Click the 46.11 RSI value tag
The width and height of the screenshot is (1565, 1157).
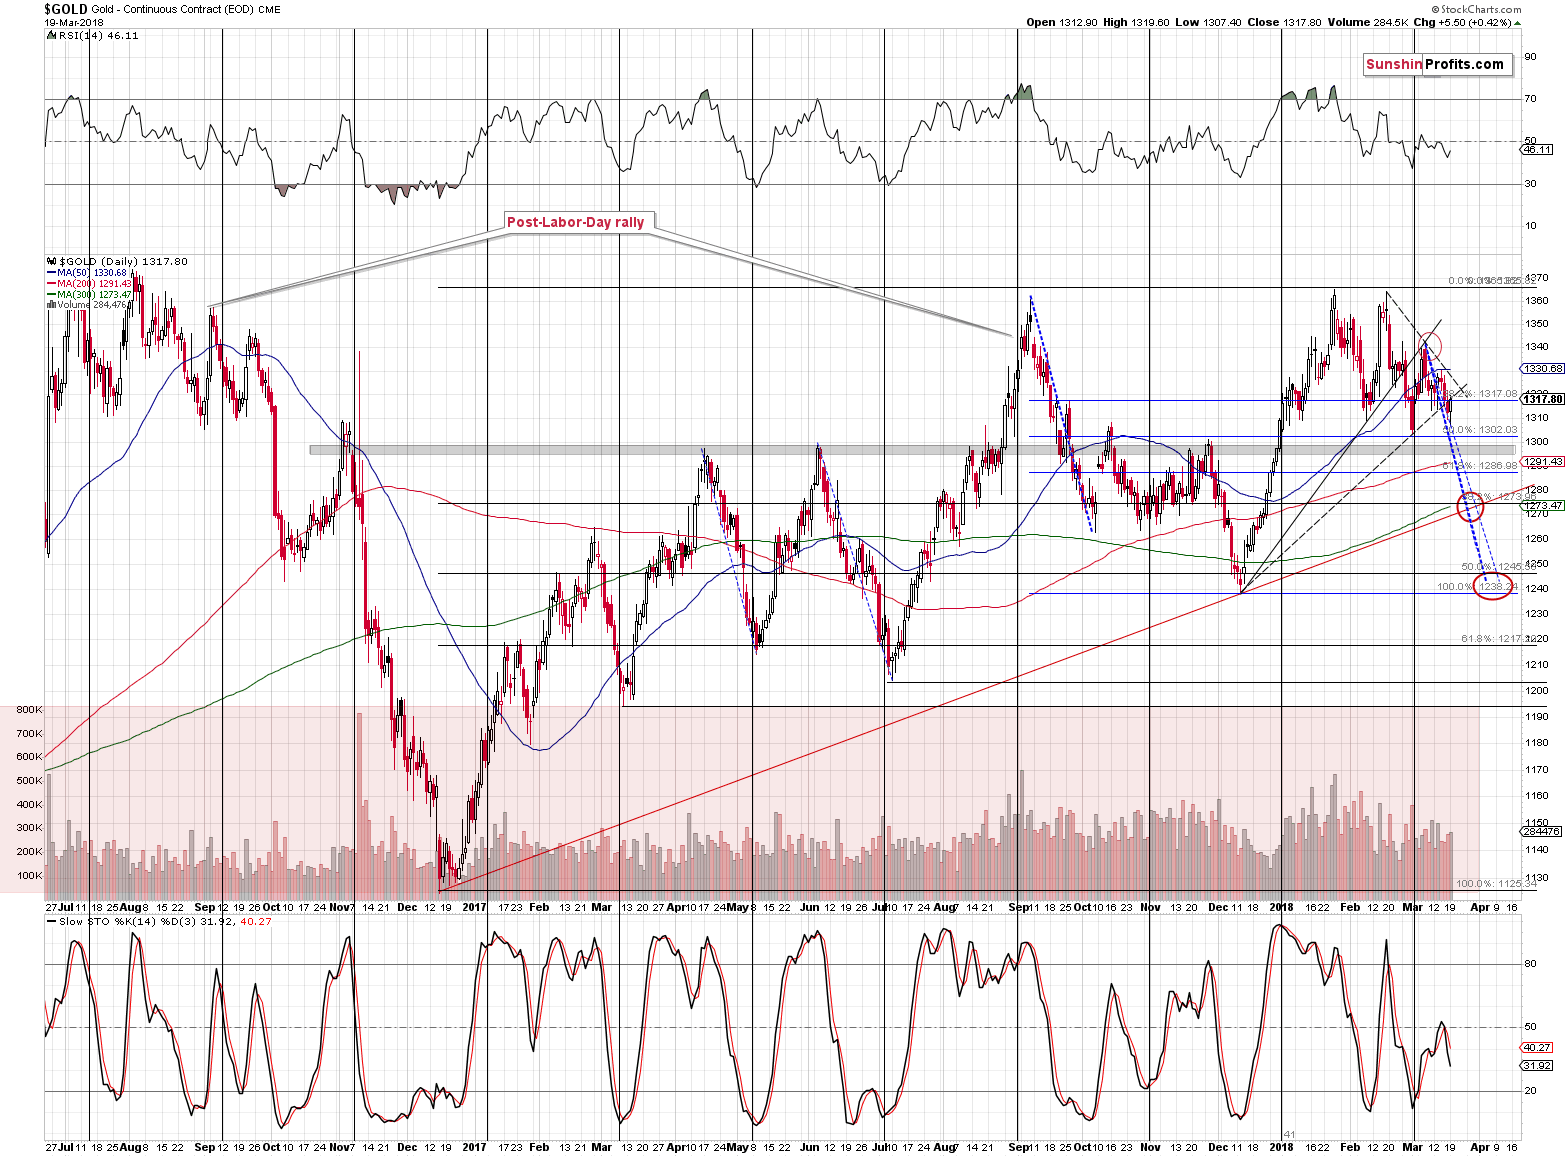click(1537, 150)
